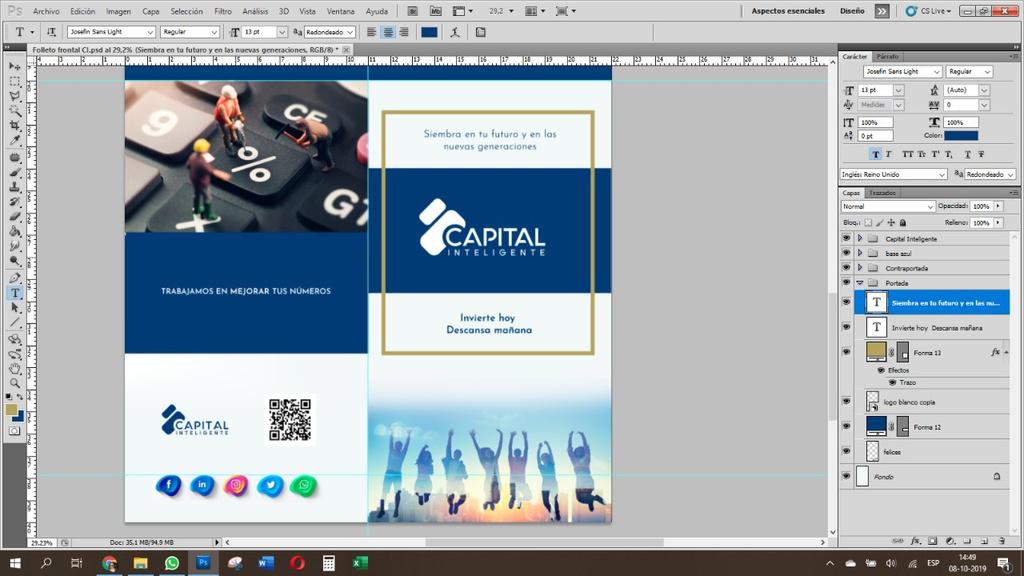Image resolution: width=1024 pixels, height=576 pixels.
Task: Hide the base azul layer group
Action: (x=846, y=253)
